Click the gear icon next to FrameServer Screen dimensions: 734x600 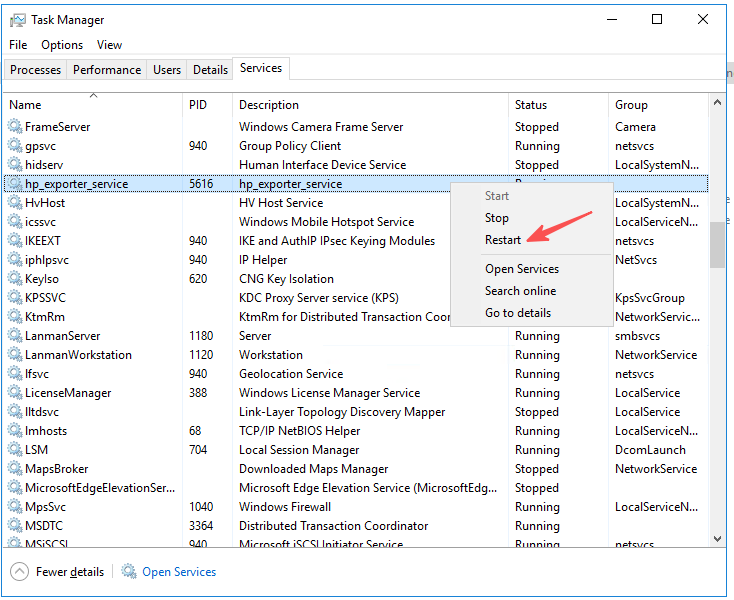click(x=14, y=127)
